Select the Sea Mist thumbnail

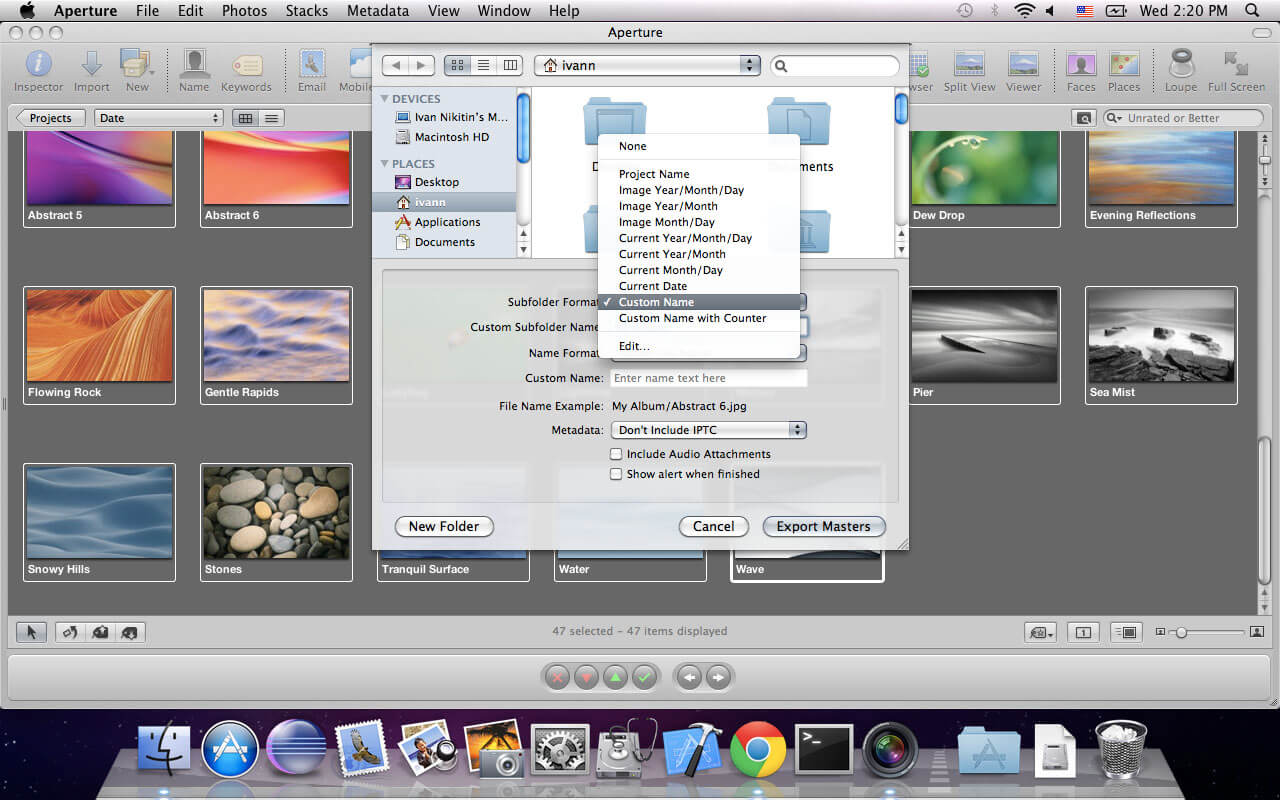[1161, 345]
